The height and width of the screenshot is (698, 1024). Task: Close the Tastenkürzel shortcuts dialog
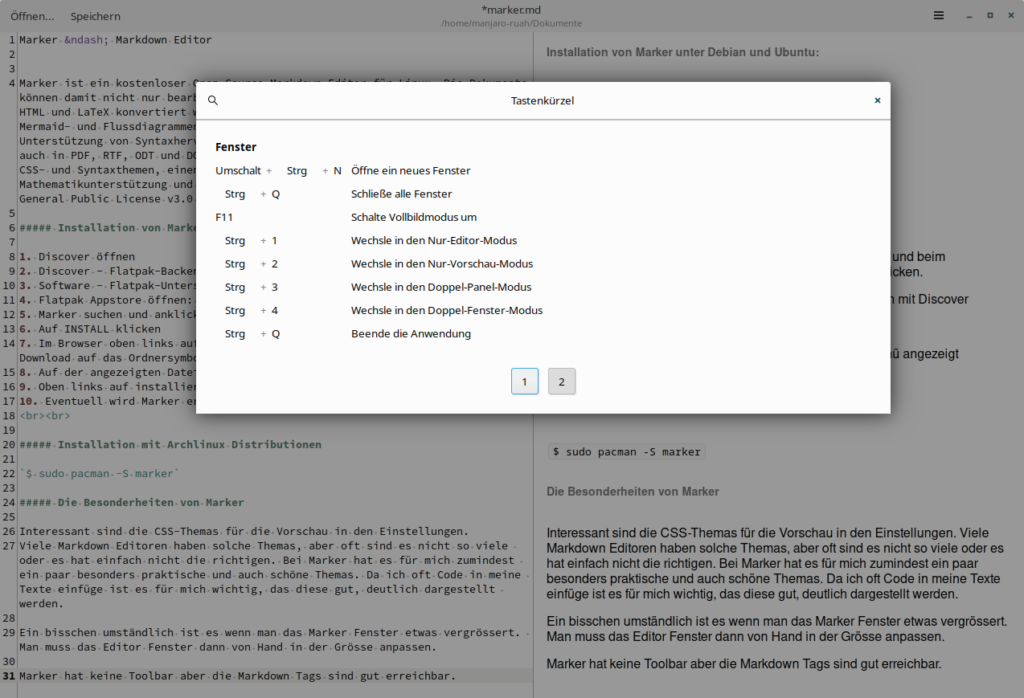pyautogui.click(x=877, y=101)
